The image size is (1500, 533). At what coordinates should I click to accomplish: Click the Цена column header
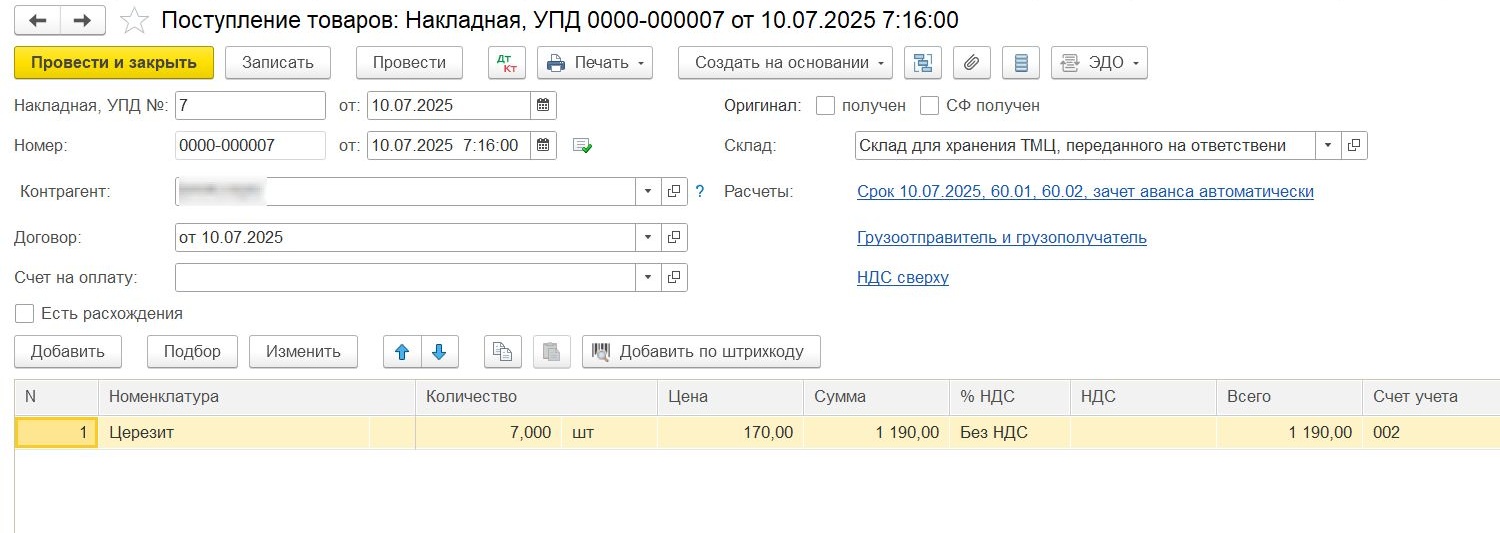[x=730, y=397]
